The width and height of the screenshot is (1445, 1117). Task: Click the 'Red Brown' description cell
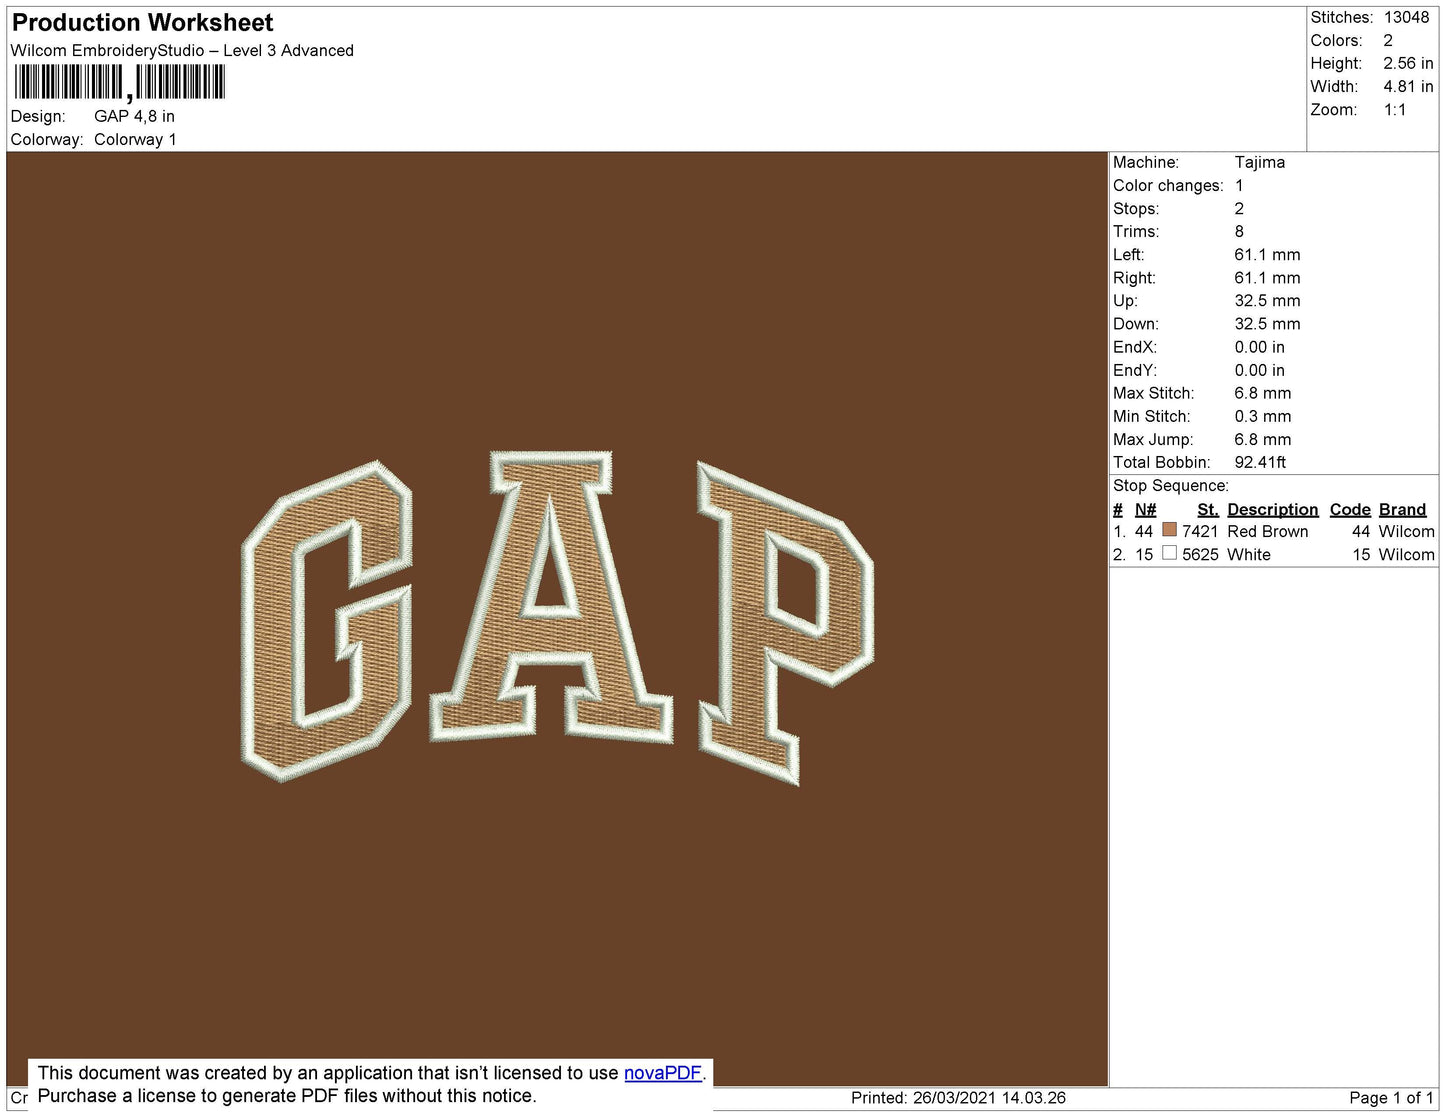(x=1267, y=532)
